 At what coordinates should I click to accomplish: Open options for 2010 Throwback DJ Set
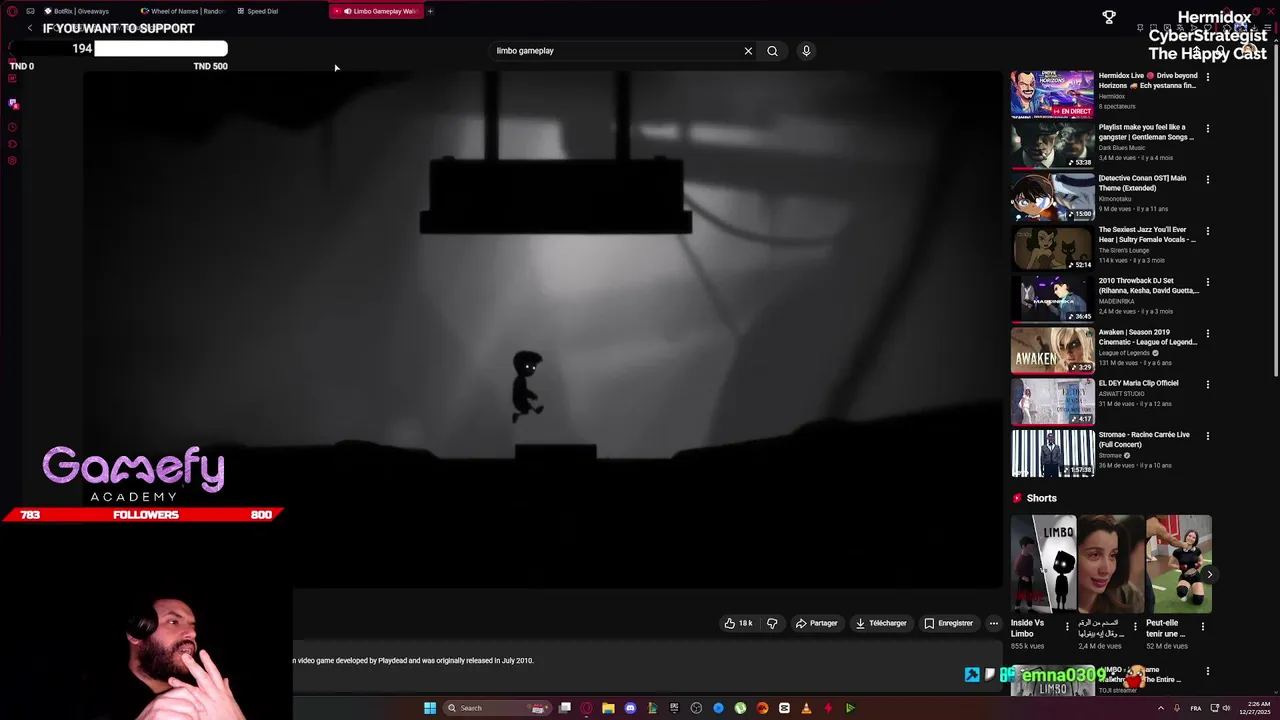[x=1207, y=282]
